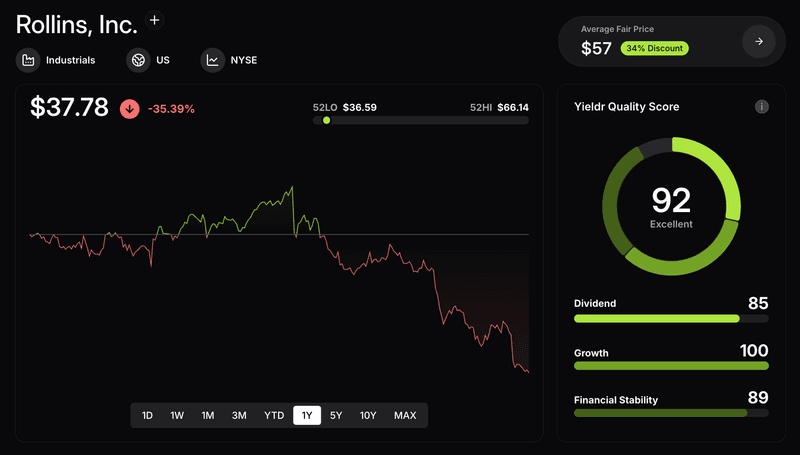Click the -35.39% change value

[171, 109]
